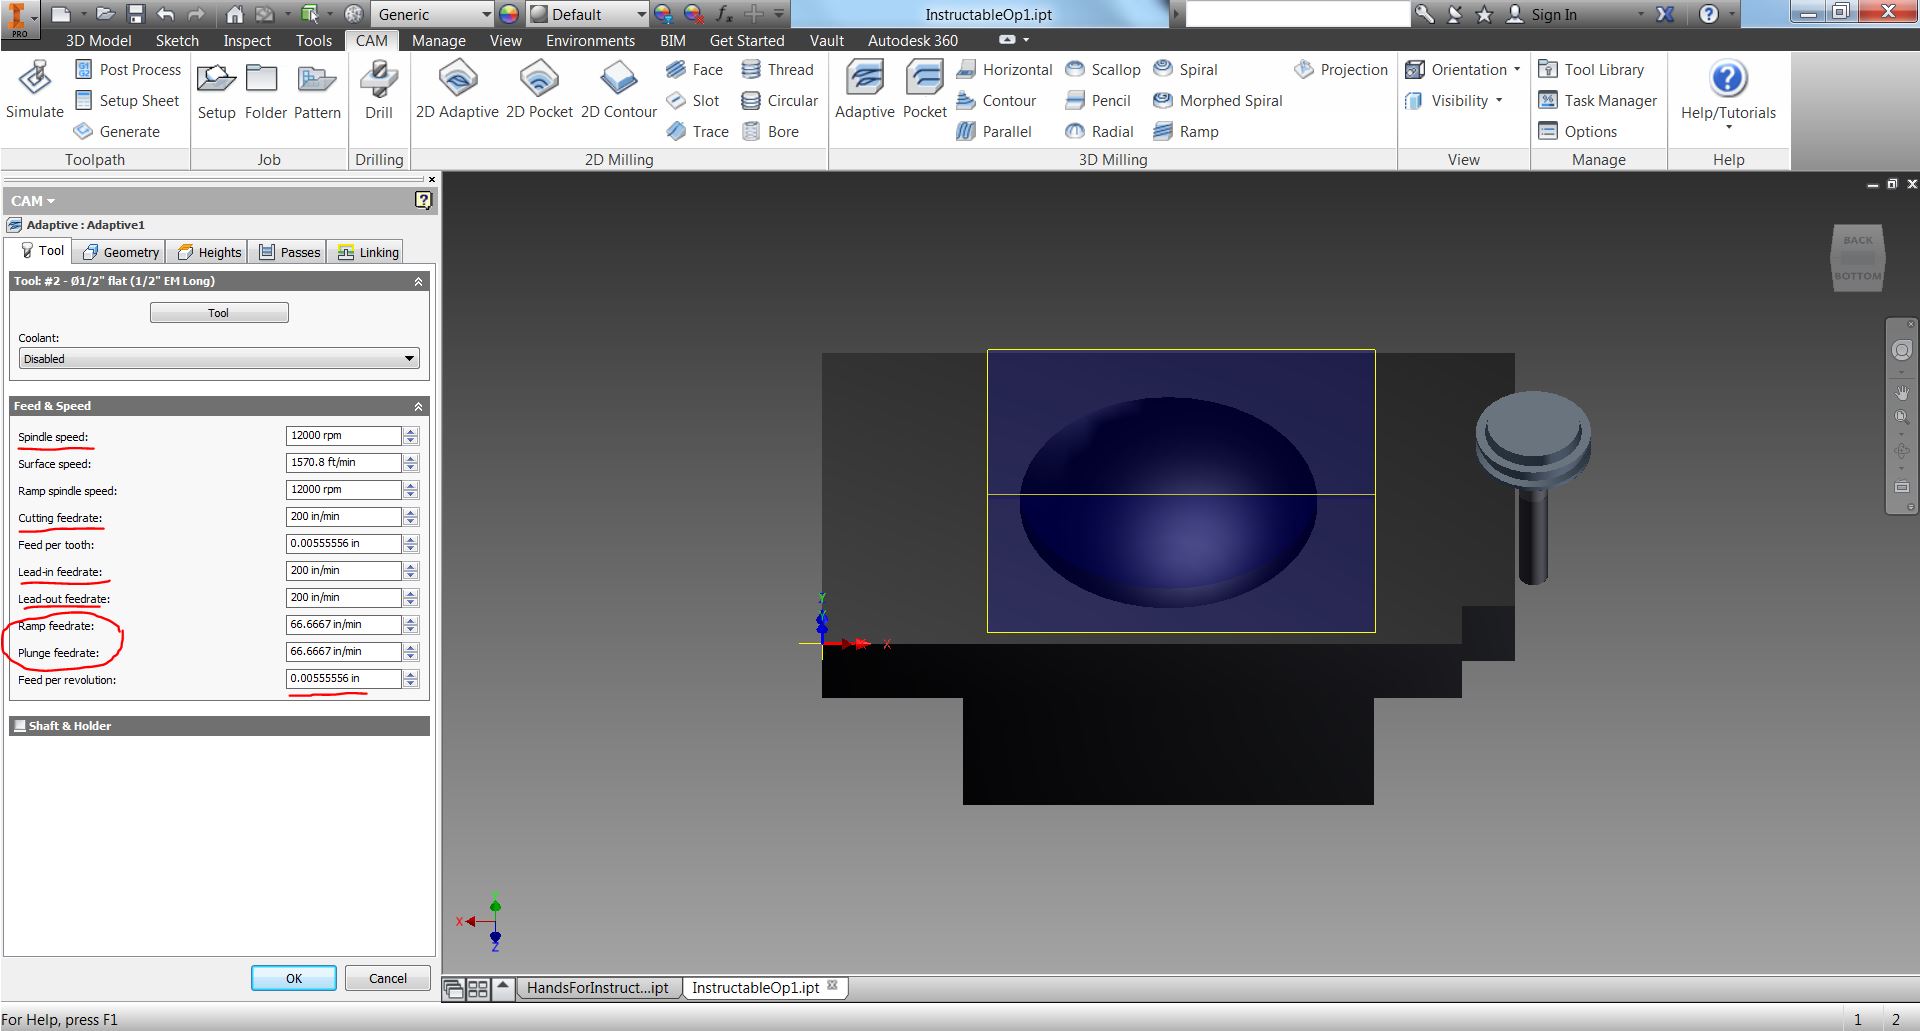Click the Spindle speed field

(344, 436)
